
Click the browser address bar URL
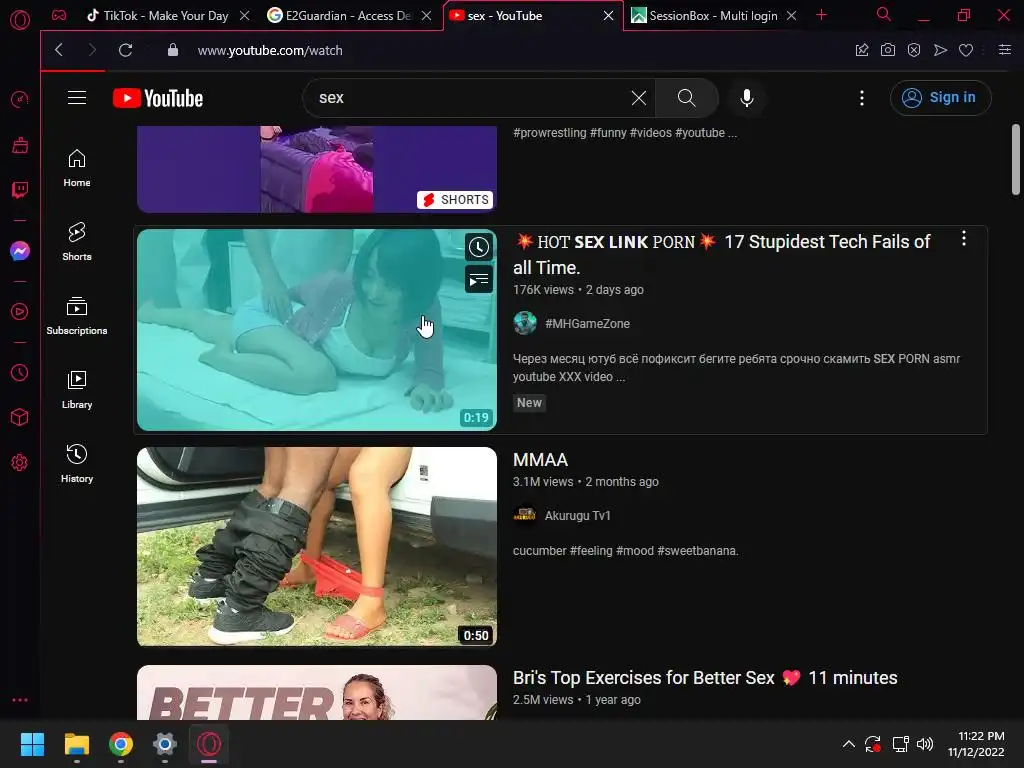click(270, 50)
